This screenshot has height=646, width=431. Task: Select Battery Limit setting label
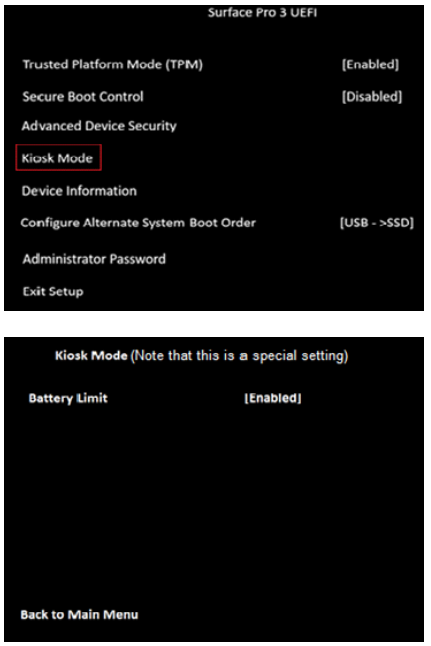[x=68, y=398]
